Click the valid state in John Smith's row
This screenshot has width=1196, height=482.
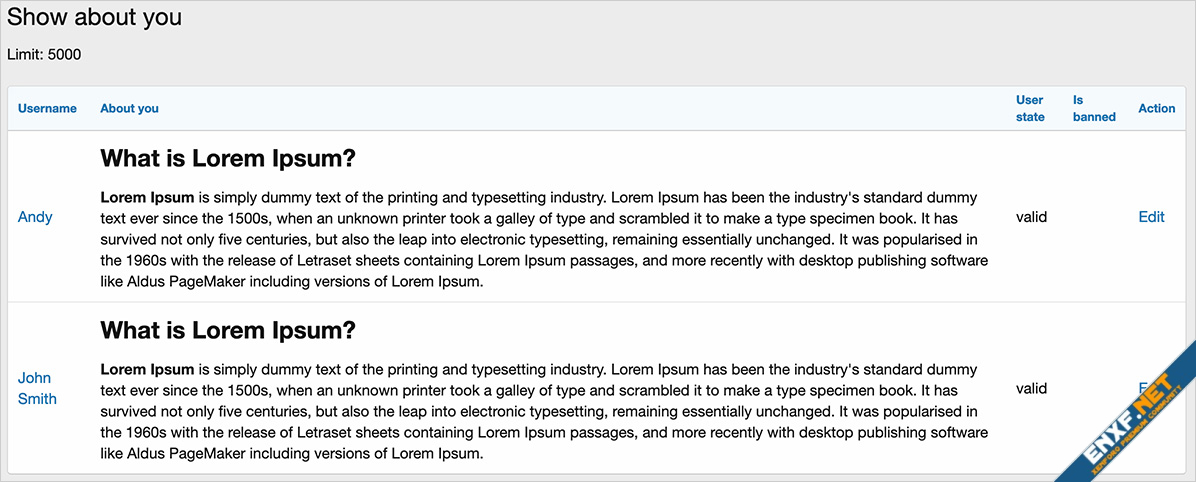tap(1031, 388)
